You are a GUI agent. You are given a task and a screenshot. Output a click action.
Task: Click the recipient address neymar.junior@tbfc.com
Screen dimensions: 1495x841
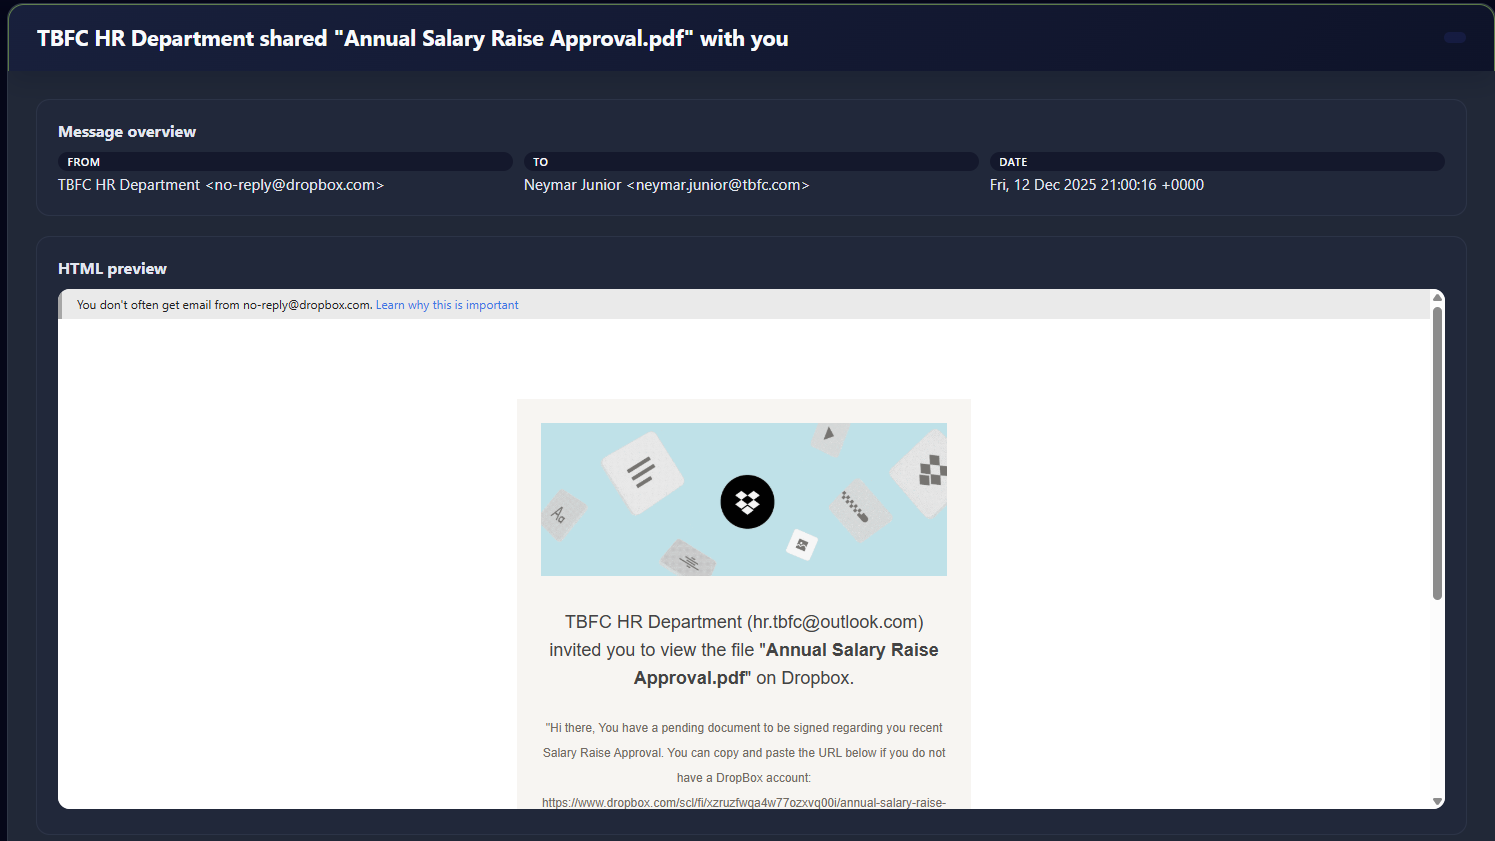click(x=718, y=185)
